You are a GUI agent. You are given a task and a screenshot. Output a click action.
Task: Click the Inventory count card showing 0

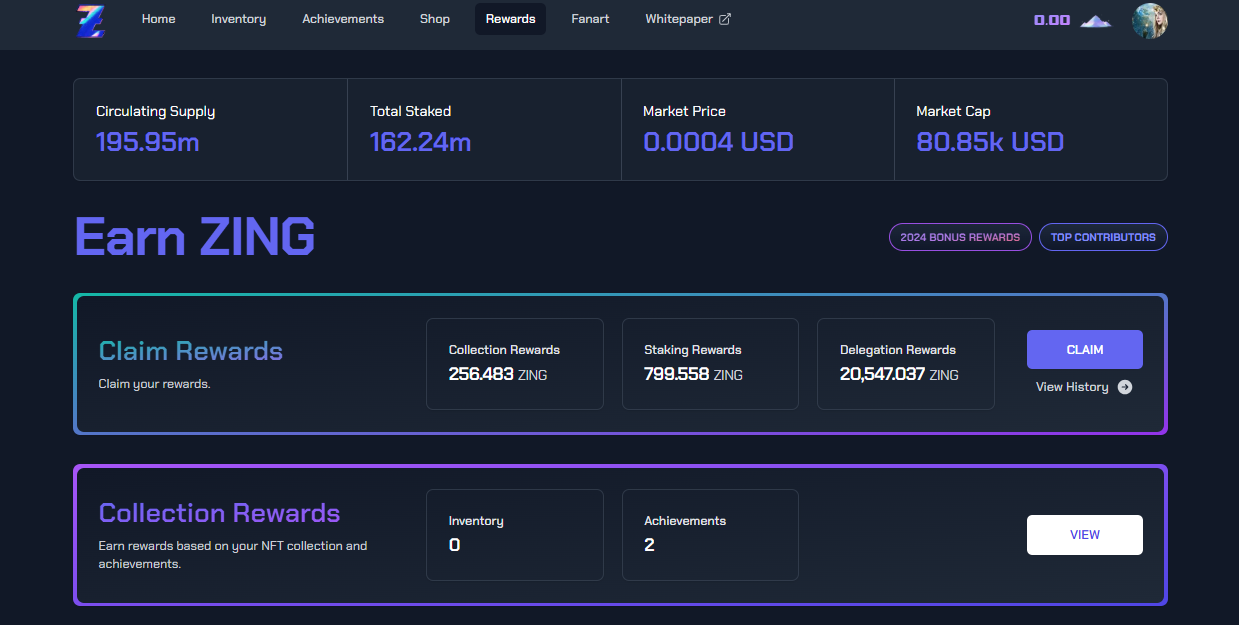click(x=515, y=535)
